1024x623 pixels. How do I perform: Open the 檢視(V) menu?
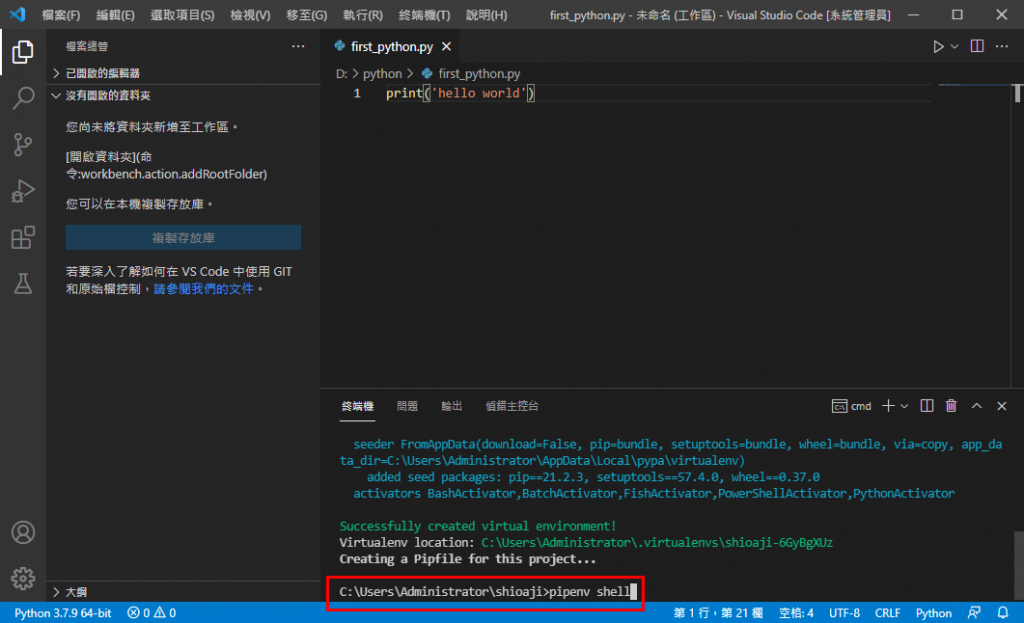[250, 15]
